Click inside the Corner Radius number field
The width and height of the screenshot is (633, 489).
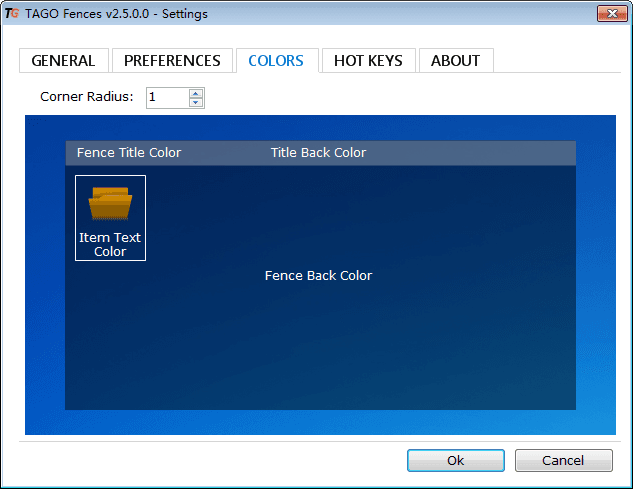click(166, 97)
